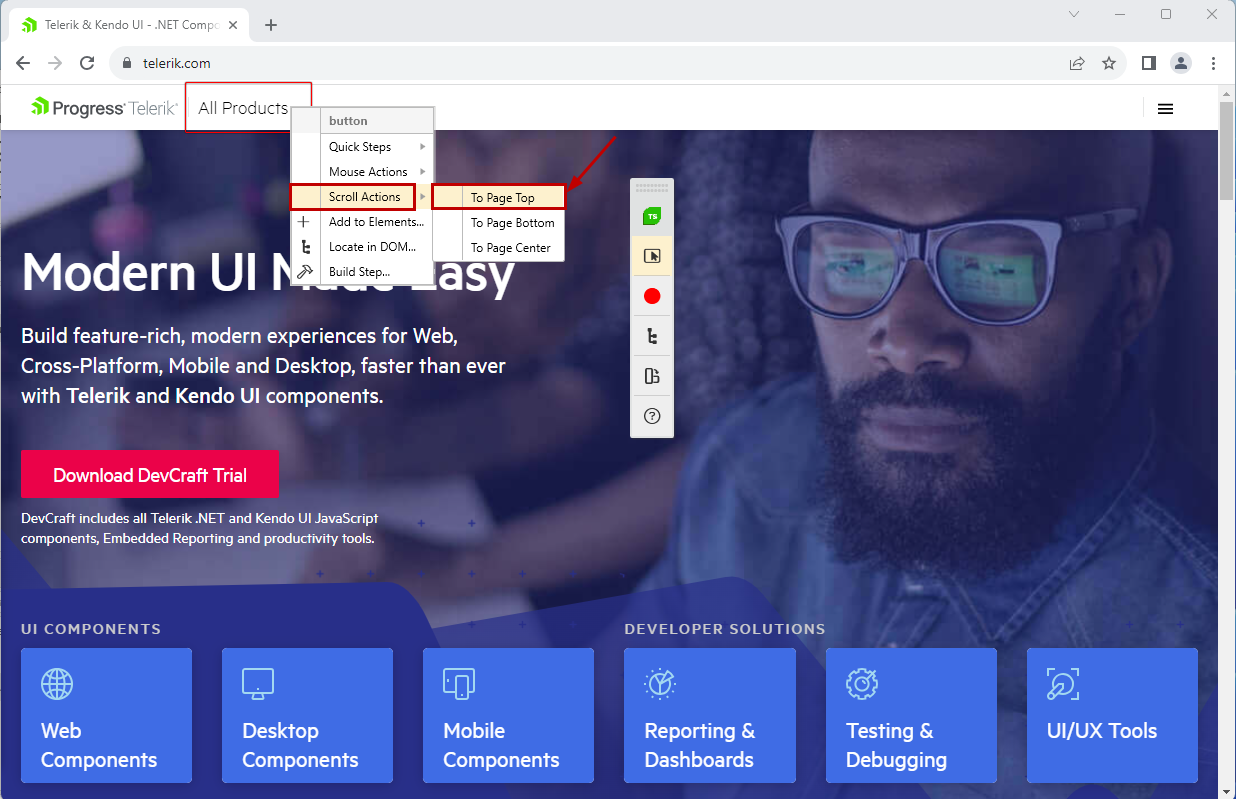Viewport: 1236px width, 799px height.
Task: Choose To Page Top scroll action
Action: (x=499, y=198)
